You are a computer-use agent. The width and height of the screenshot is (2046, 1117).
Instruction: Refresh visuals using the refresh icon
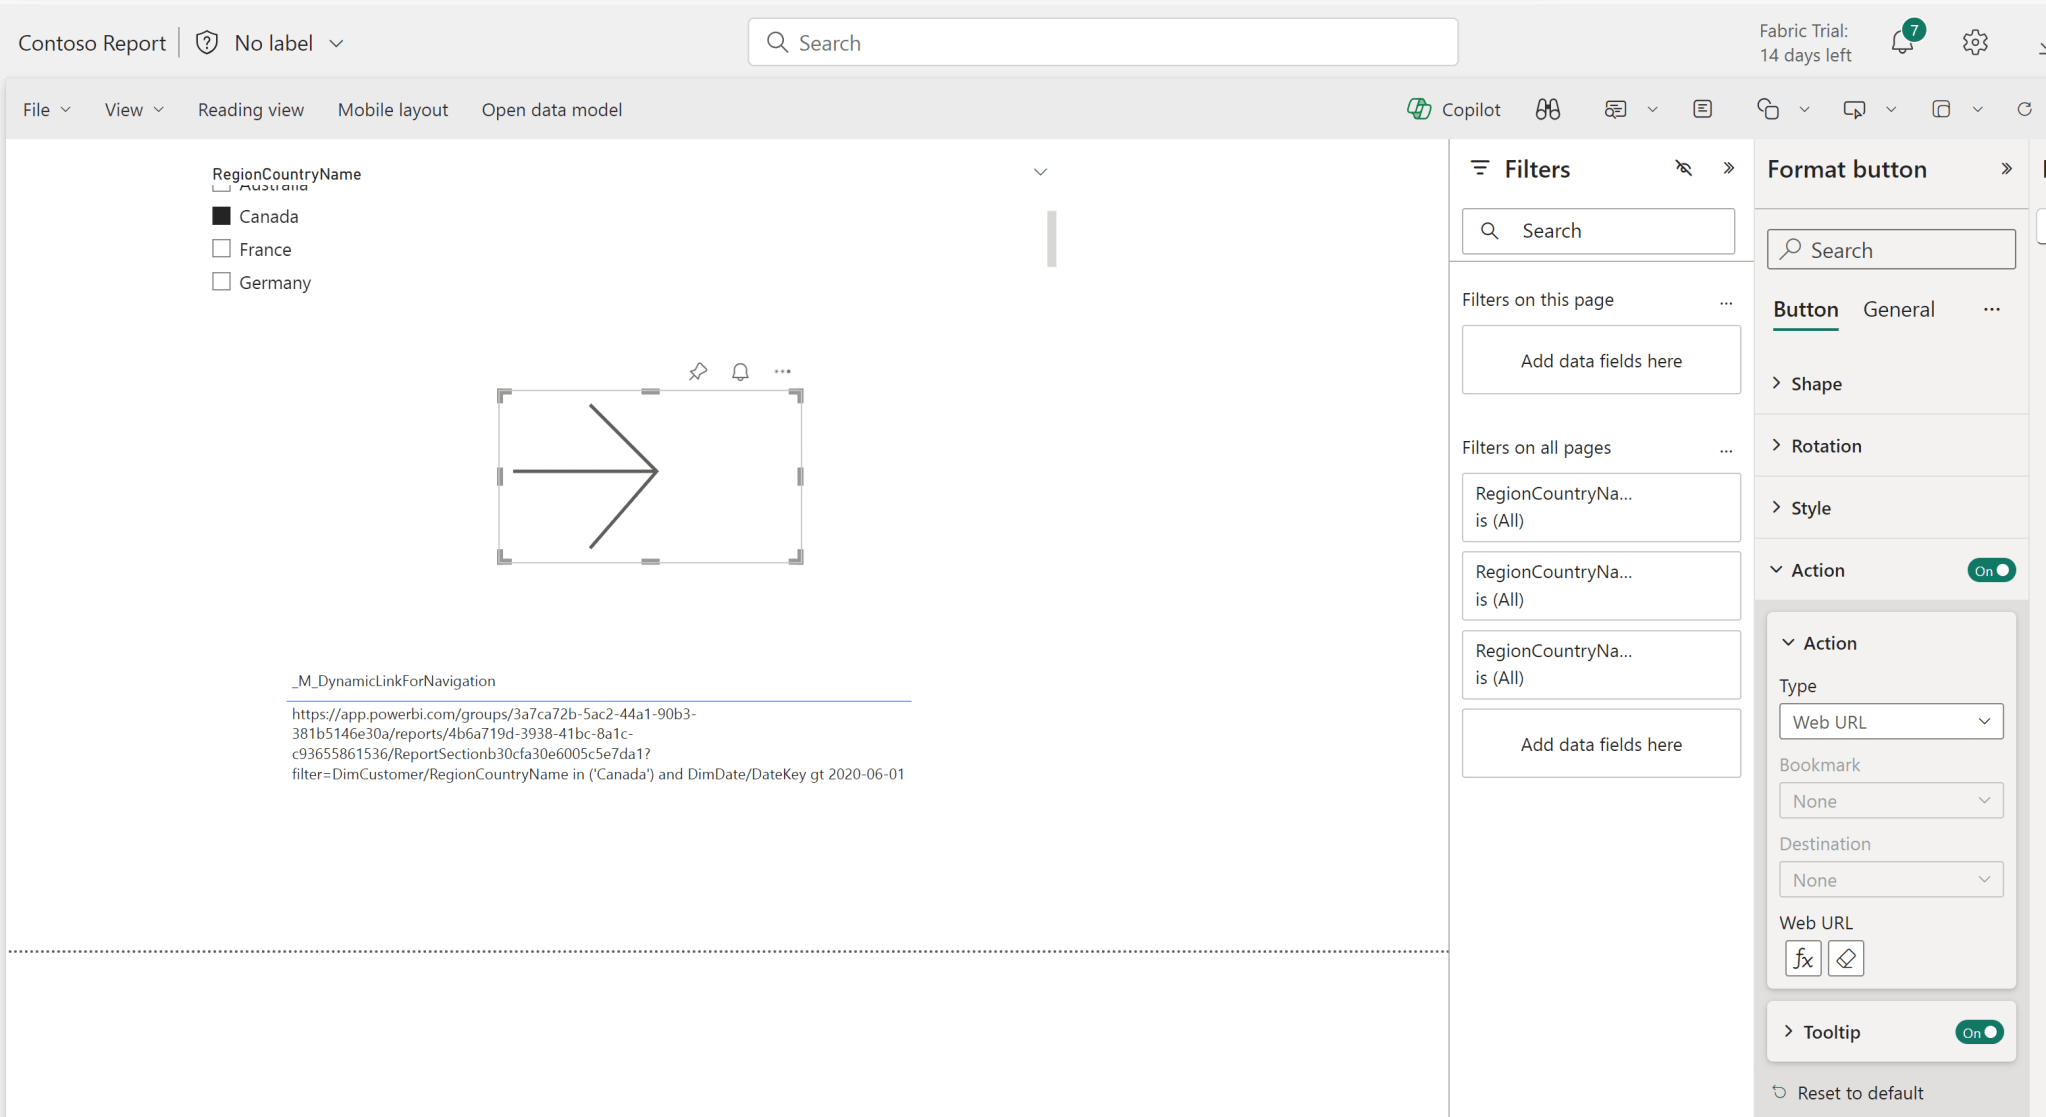click(x=2024, y=109)
